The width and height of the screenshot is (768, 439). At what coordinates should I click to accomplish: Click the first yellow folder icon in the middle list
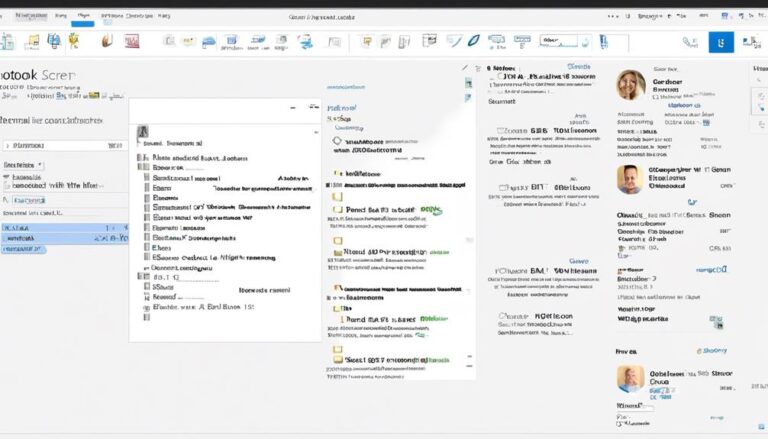[x=338, y=195]
